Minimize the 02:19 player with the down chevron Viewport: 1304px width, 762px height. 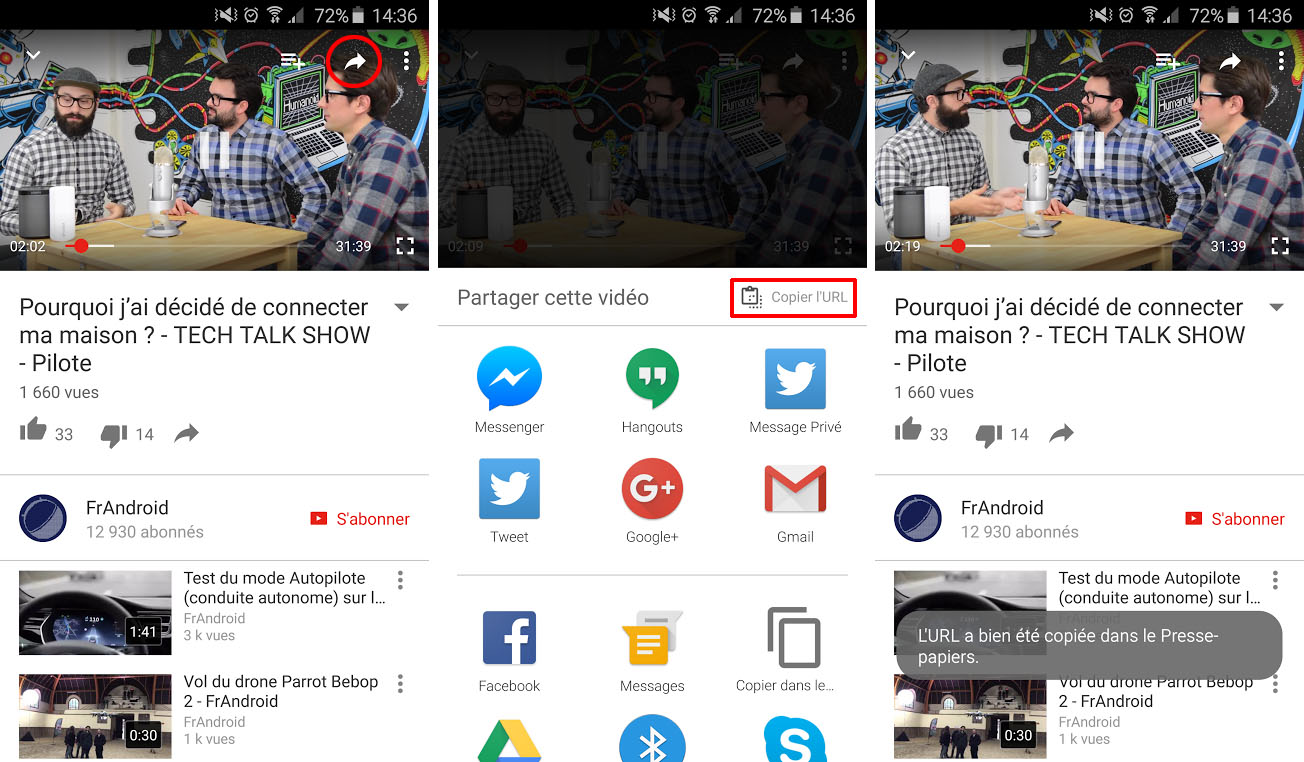point(908,56)
